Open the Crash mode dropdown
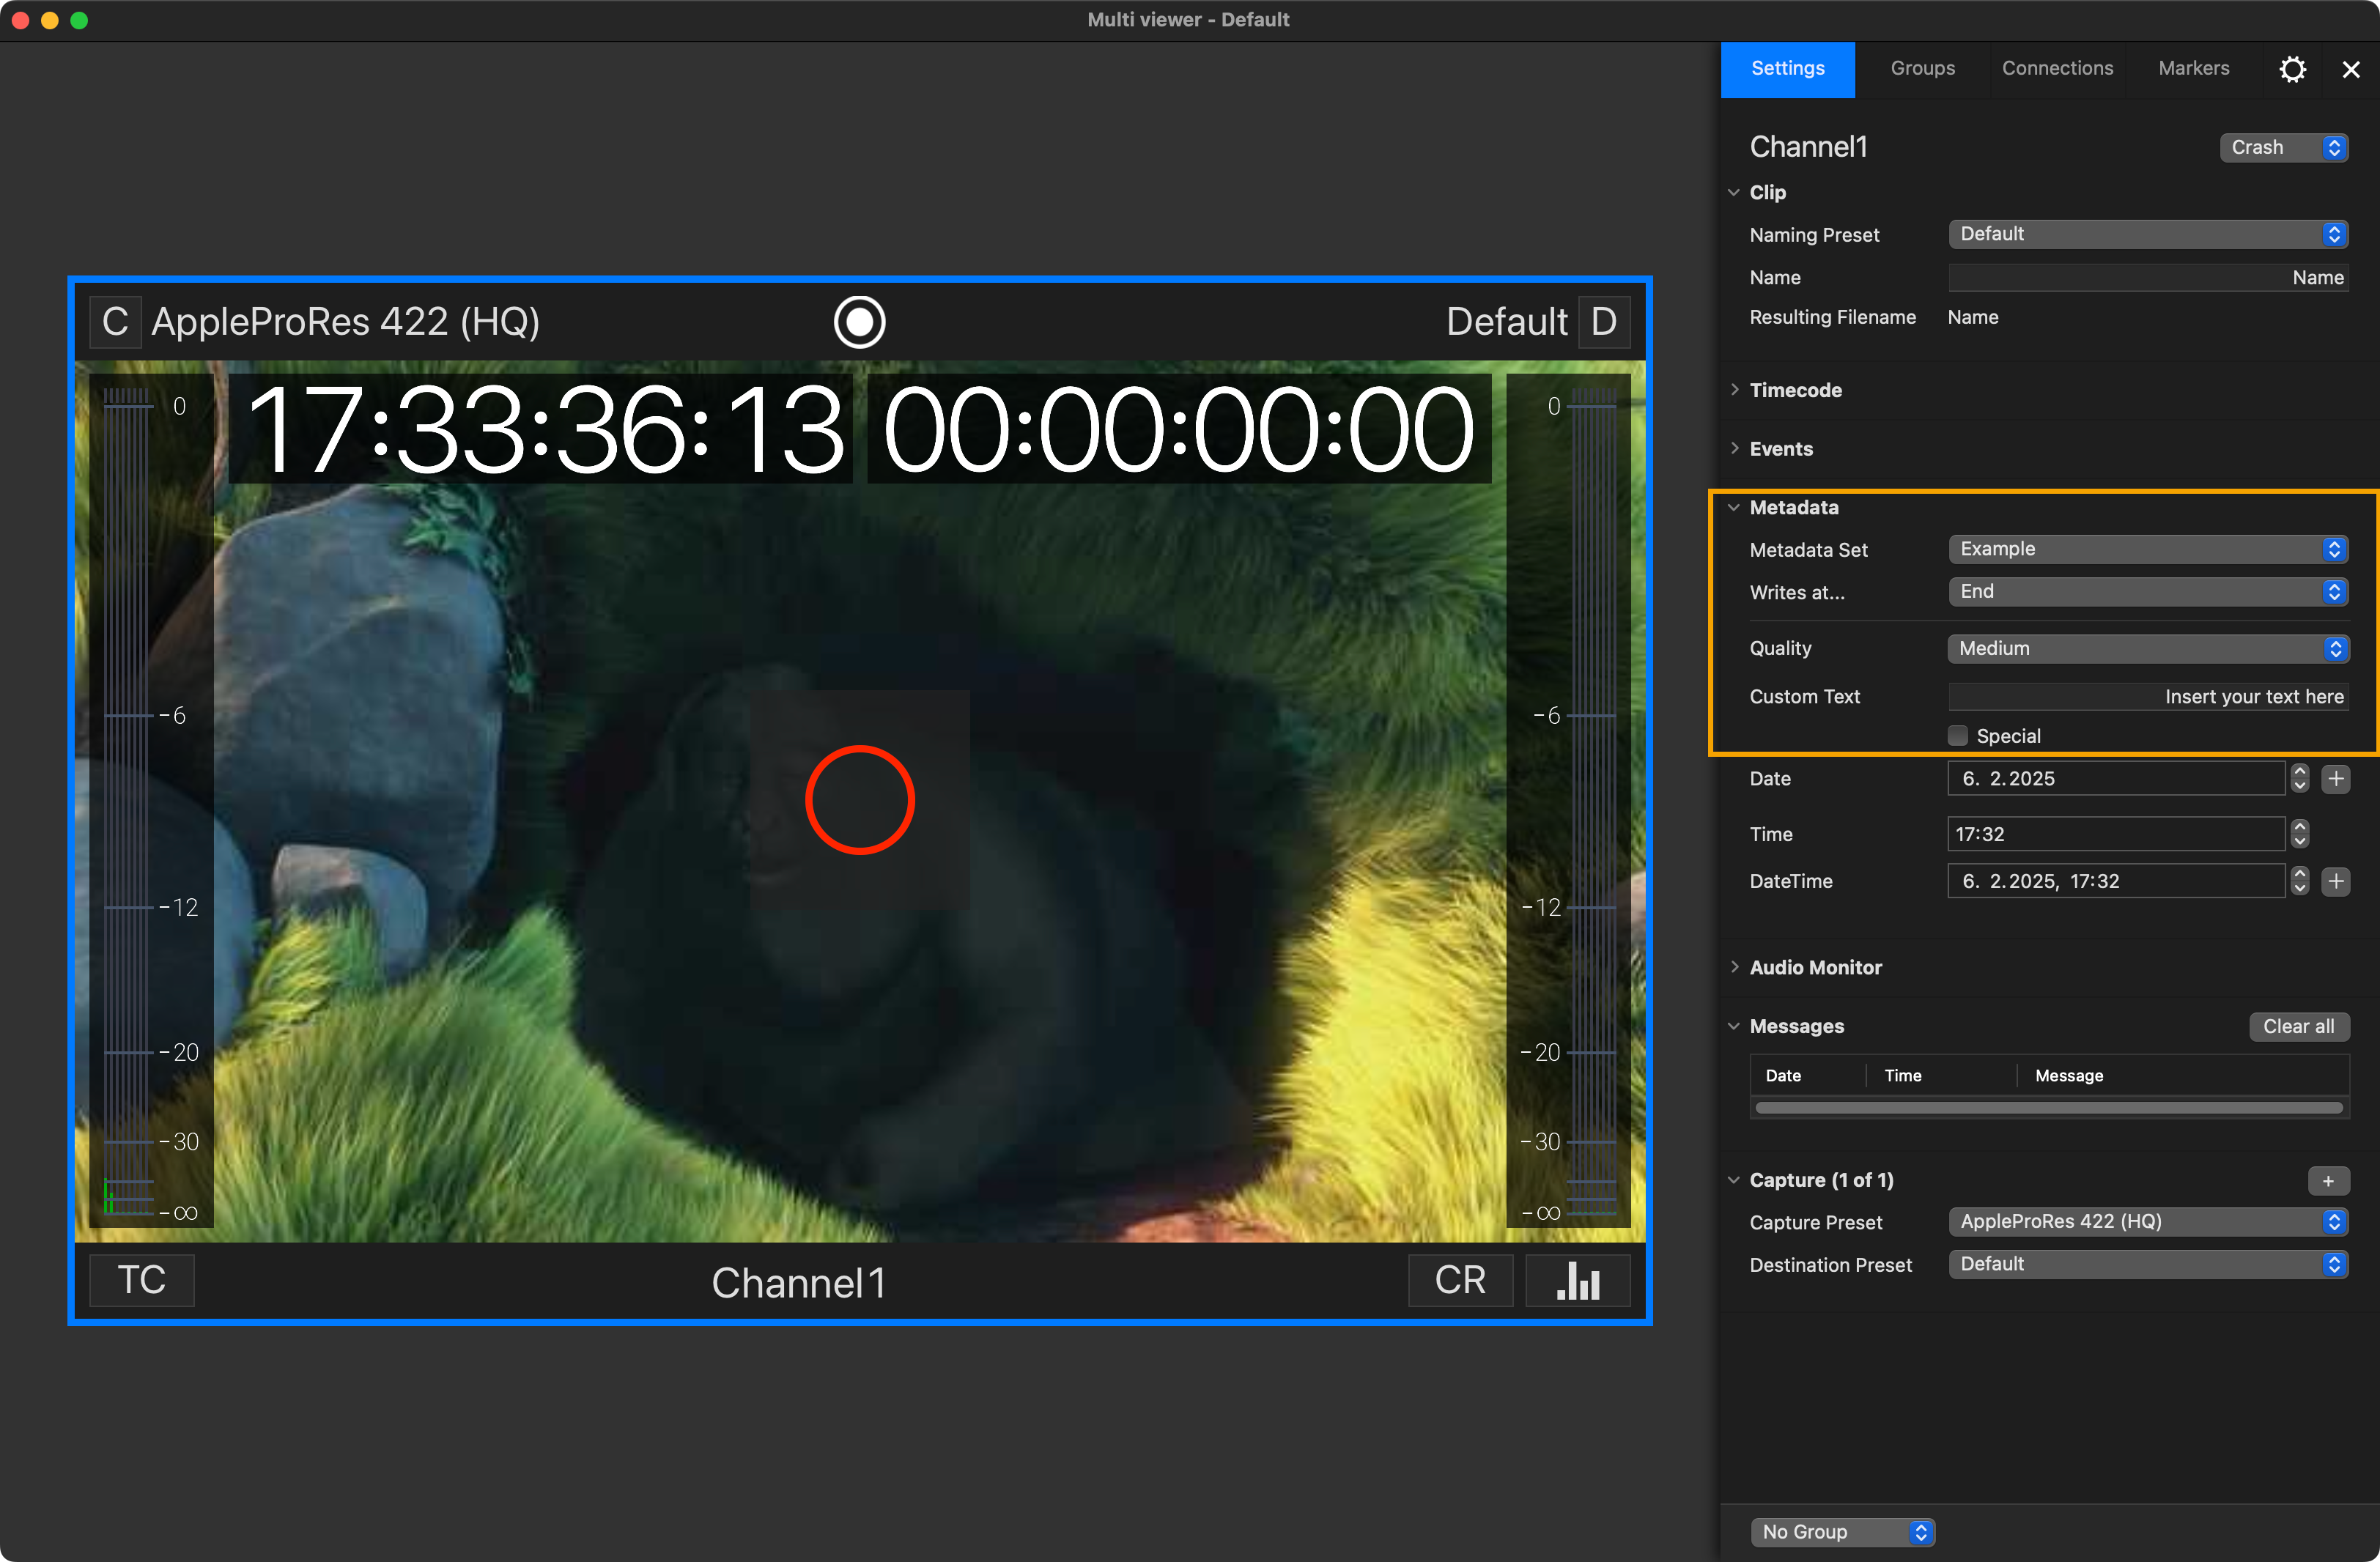This screenshot has width=2380, height=1562. pos(2283,148)
